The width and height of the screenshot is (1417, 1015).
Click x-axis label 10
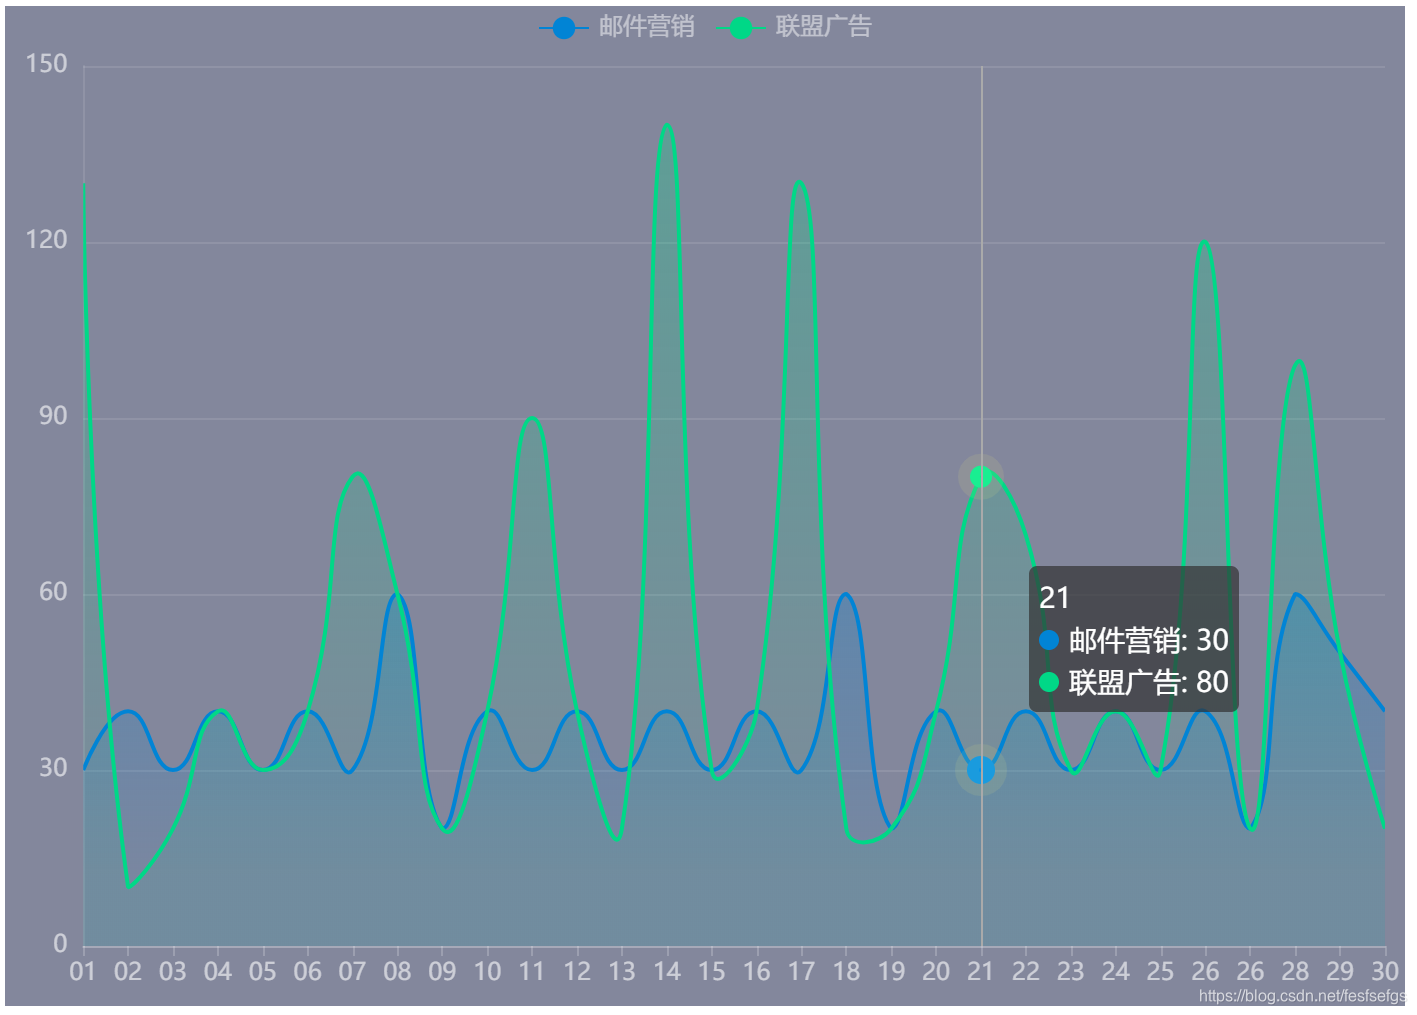tap(487, 971)
